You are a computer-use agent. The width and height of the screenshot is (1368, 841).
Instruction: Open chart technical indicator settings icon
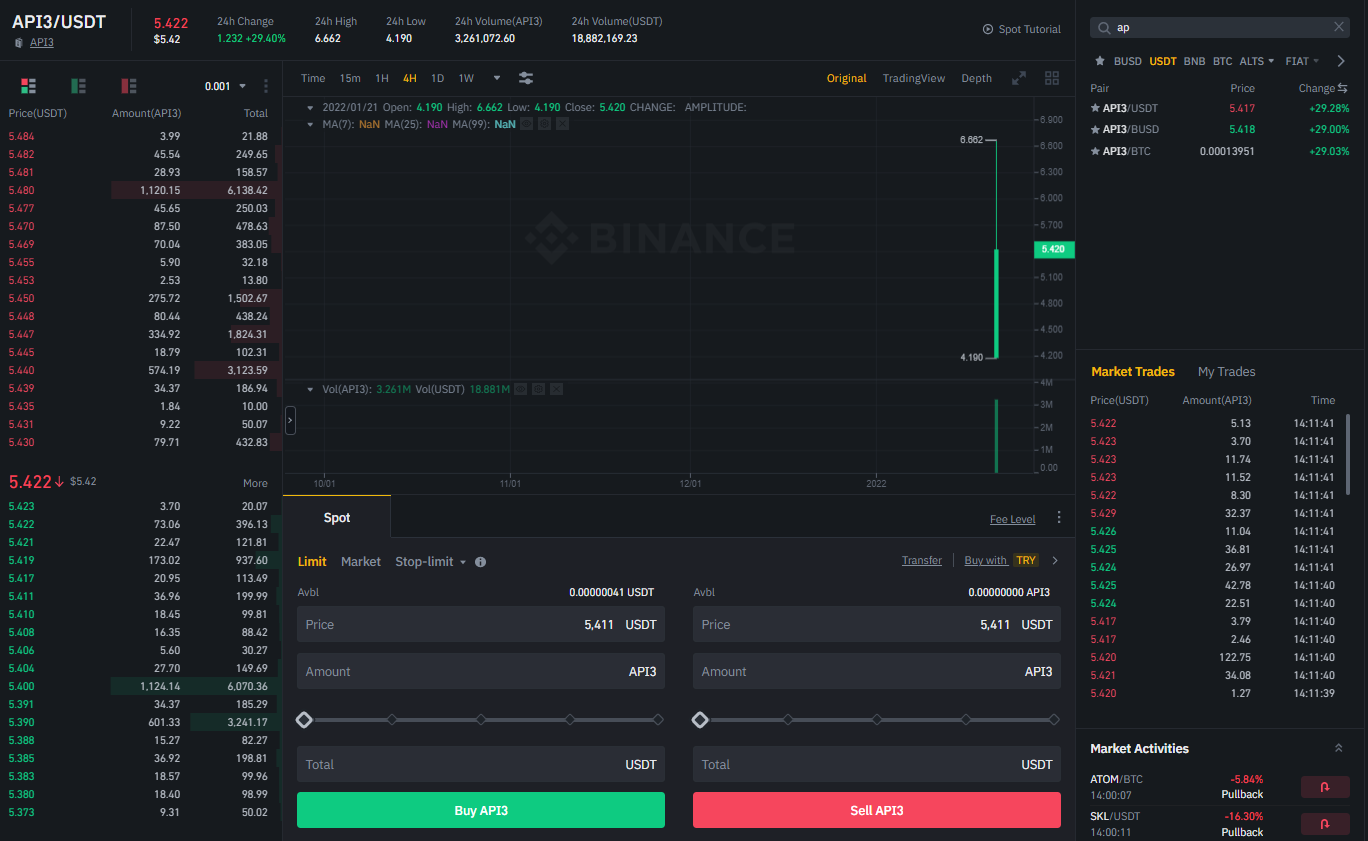tap(526, 78)
